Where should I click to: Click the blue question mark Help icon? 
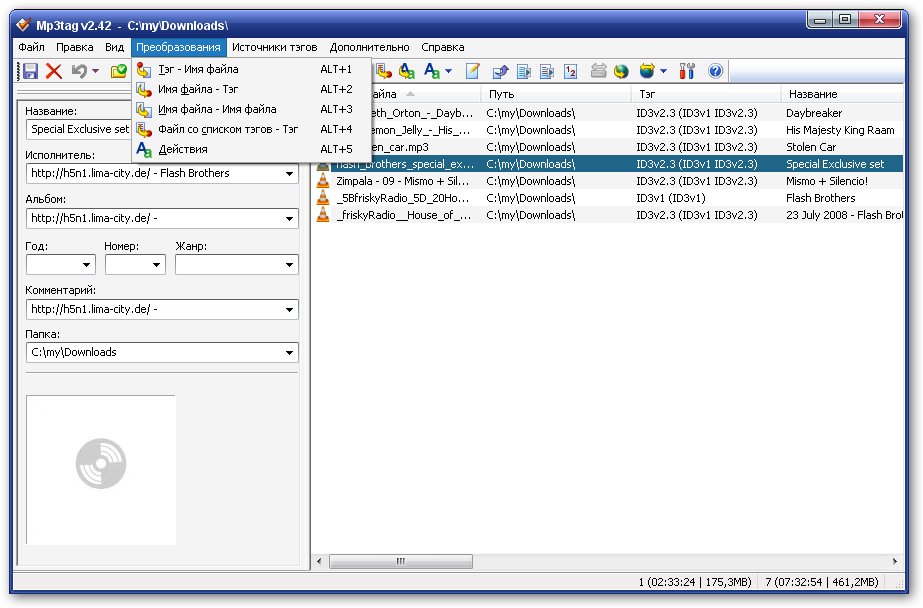tap(715, 71)
